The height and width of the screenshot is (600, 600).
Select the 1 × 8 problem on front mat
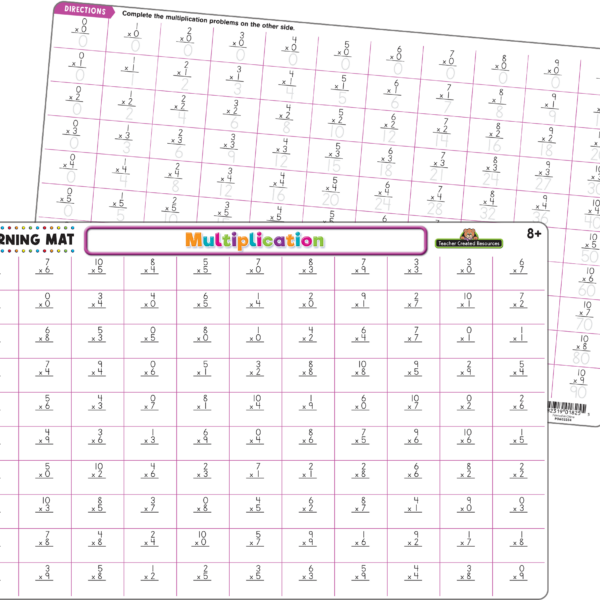[519, 539]
